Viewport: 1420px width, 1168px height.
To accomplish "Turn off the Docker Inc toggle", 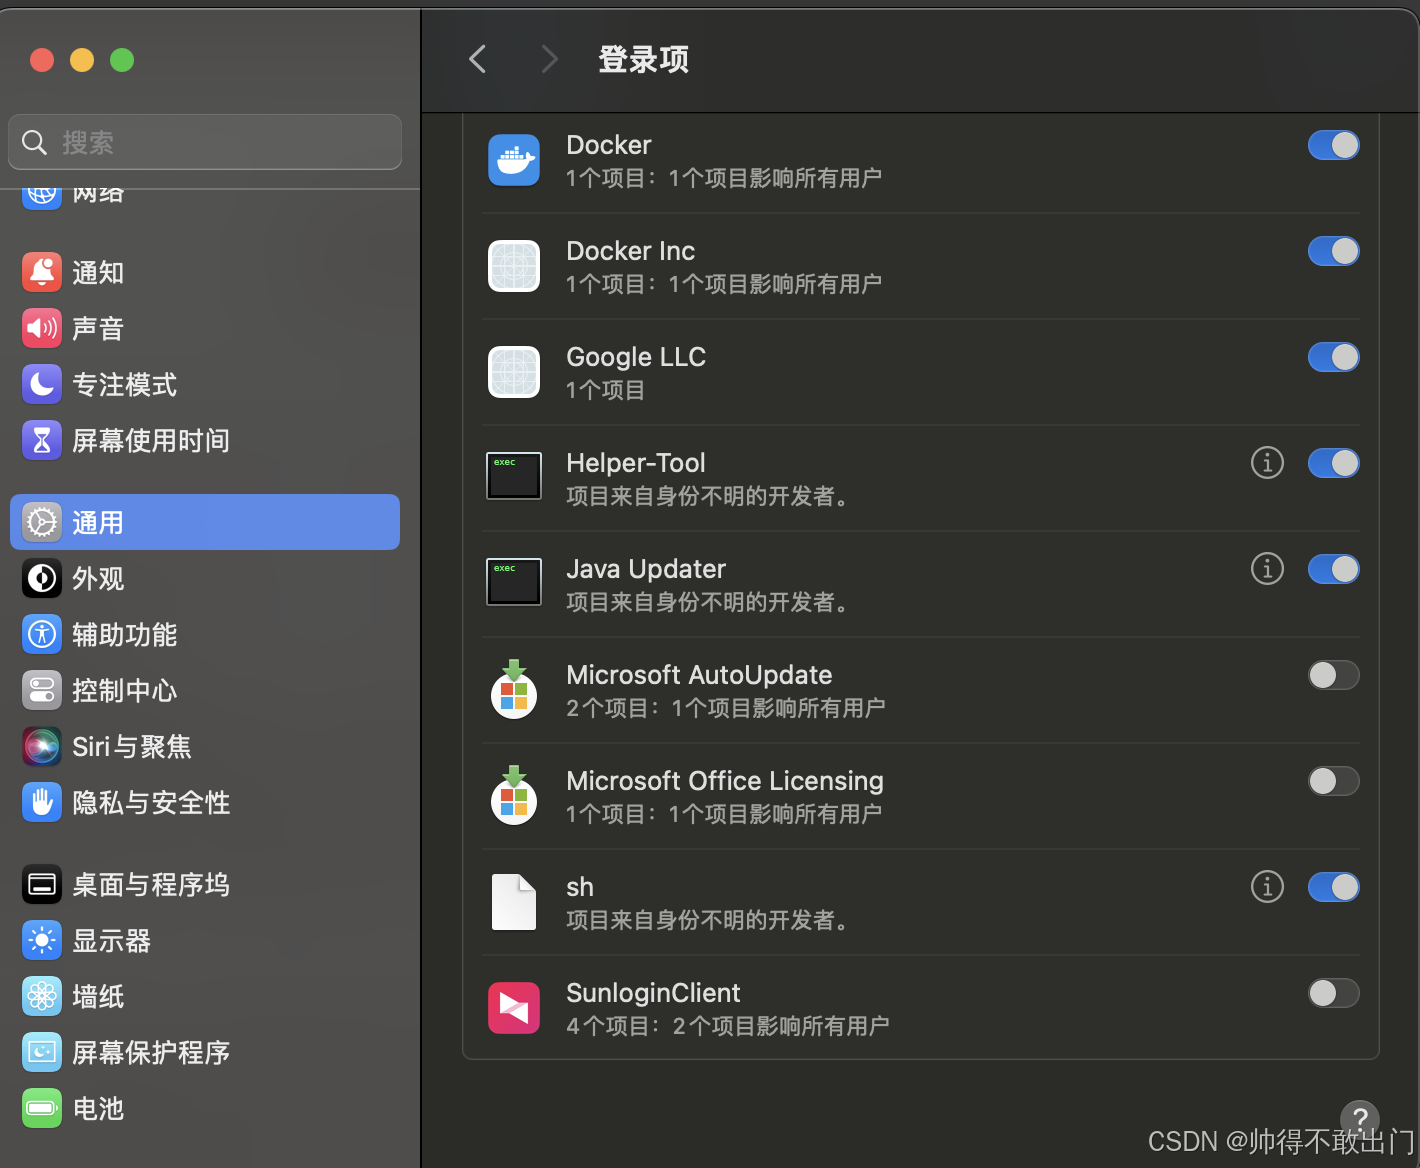I will pos(1334,251).
